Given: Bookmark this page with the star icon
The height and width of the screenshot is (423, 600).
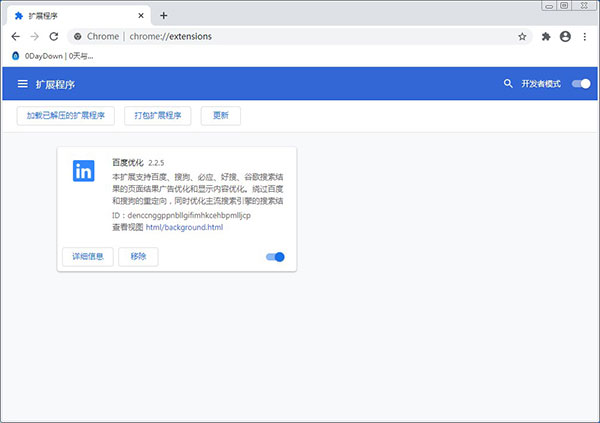Looking at the screenshot, I should point(522,36).
